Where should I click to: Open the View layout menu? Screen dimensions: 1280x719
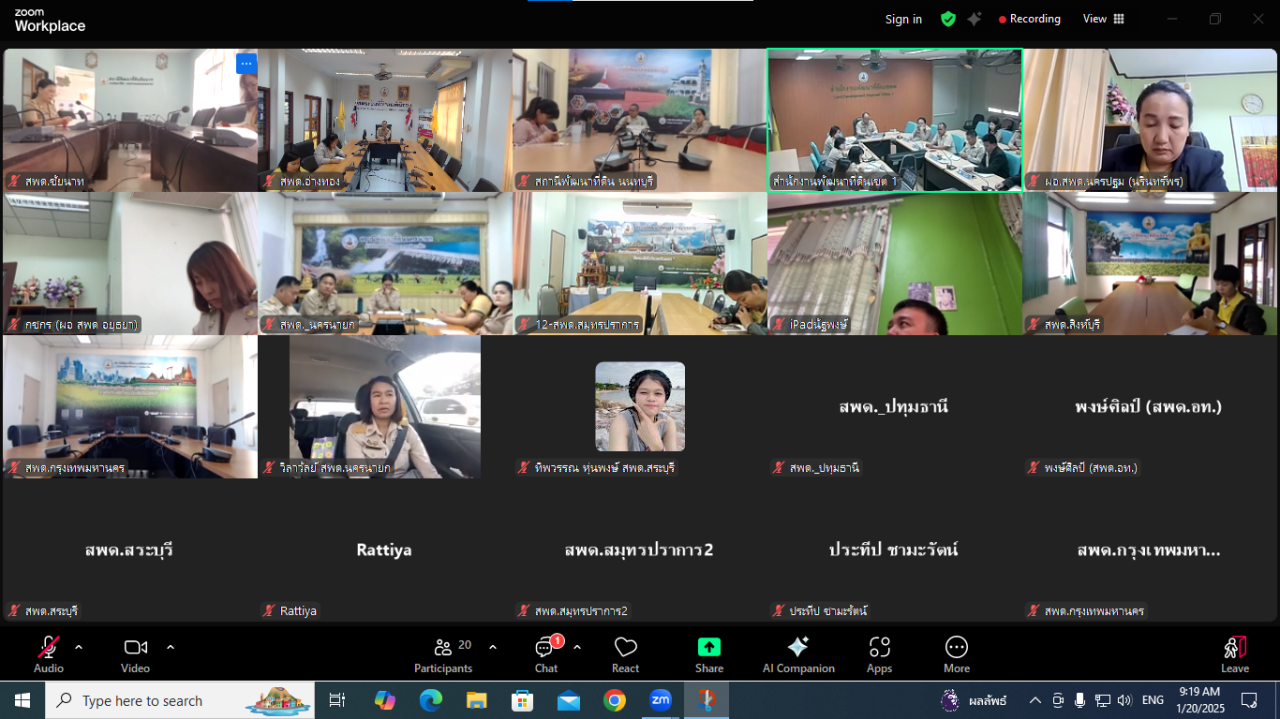[x=1104, y=19]
